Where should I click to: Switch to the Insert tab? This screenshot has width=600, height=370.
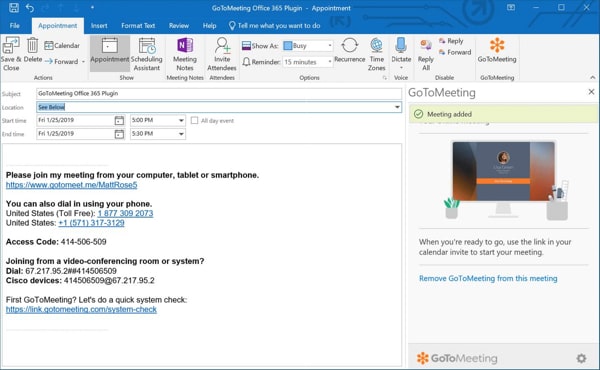tap(99, 26)
